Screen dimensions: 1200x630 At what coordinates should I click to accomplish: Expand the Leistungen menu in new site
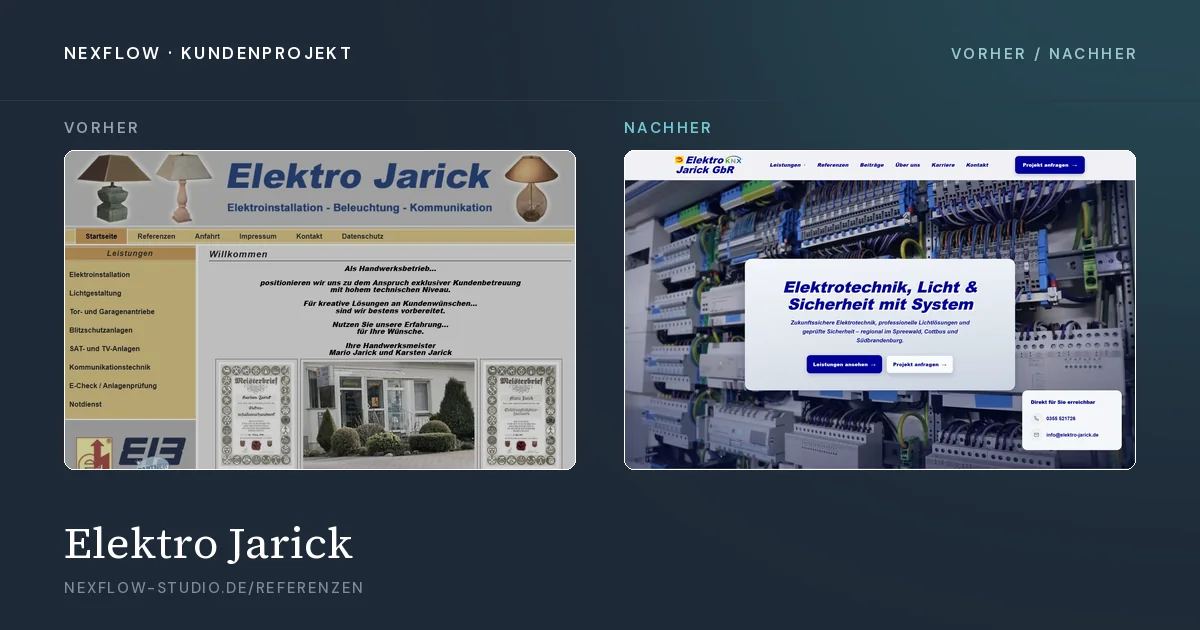(x=787, y=164)
